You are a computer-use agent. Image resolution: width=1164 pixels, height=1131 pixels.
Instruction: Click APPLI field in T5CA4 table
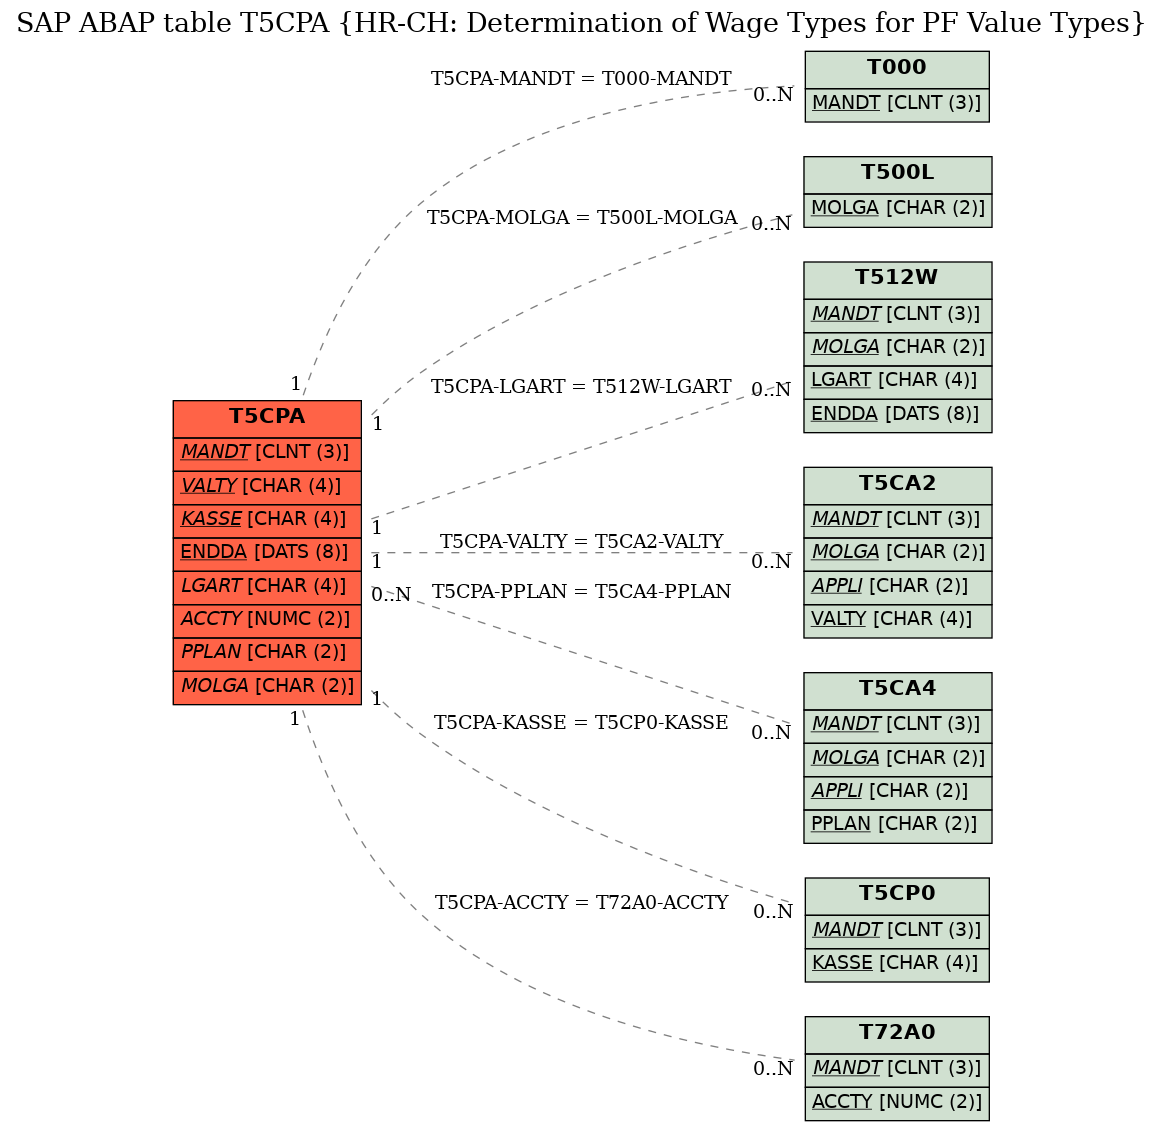897,793
